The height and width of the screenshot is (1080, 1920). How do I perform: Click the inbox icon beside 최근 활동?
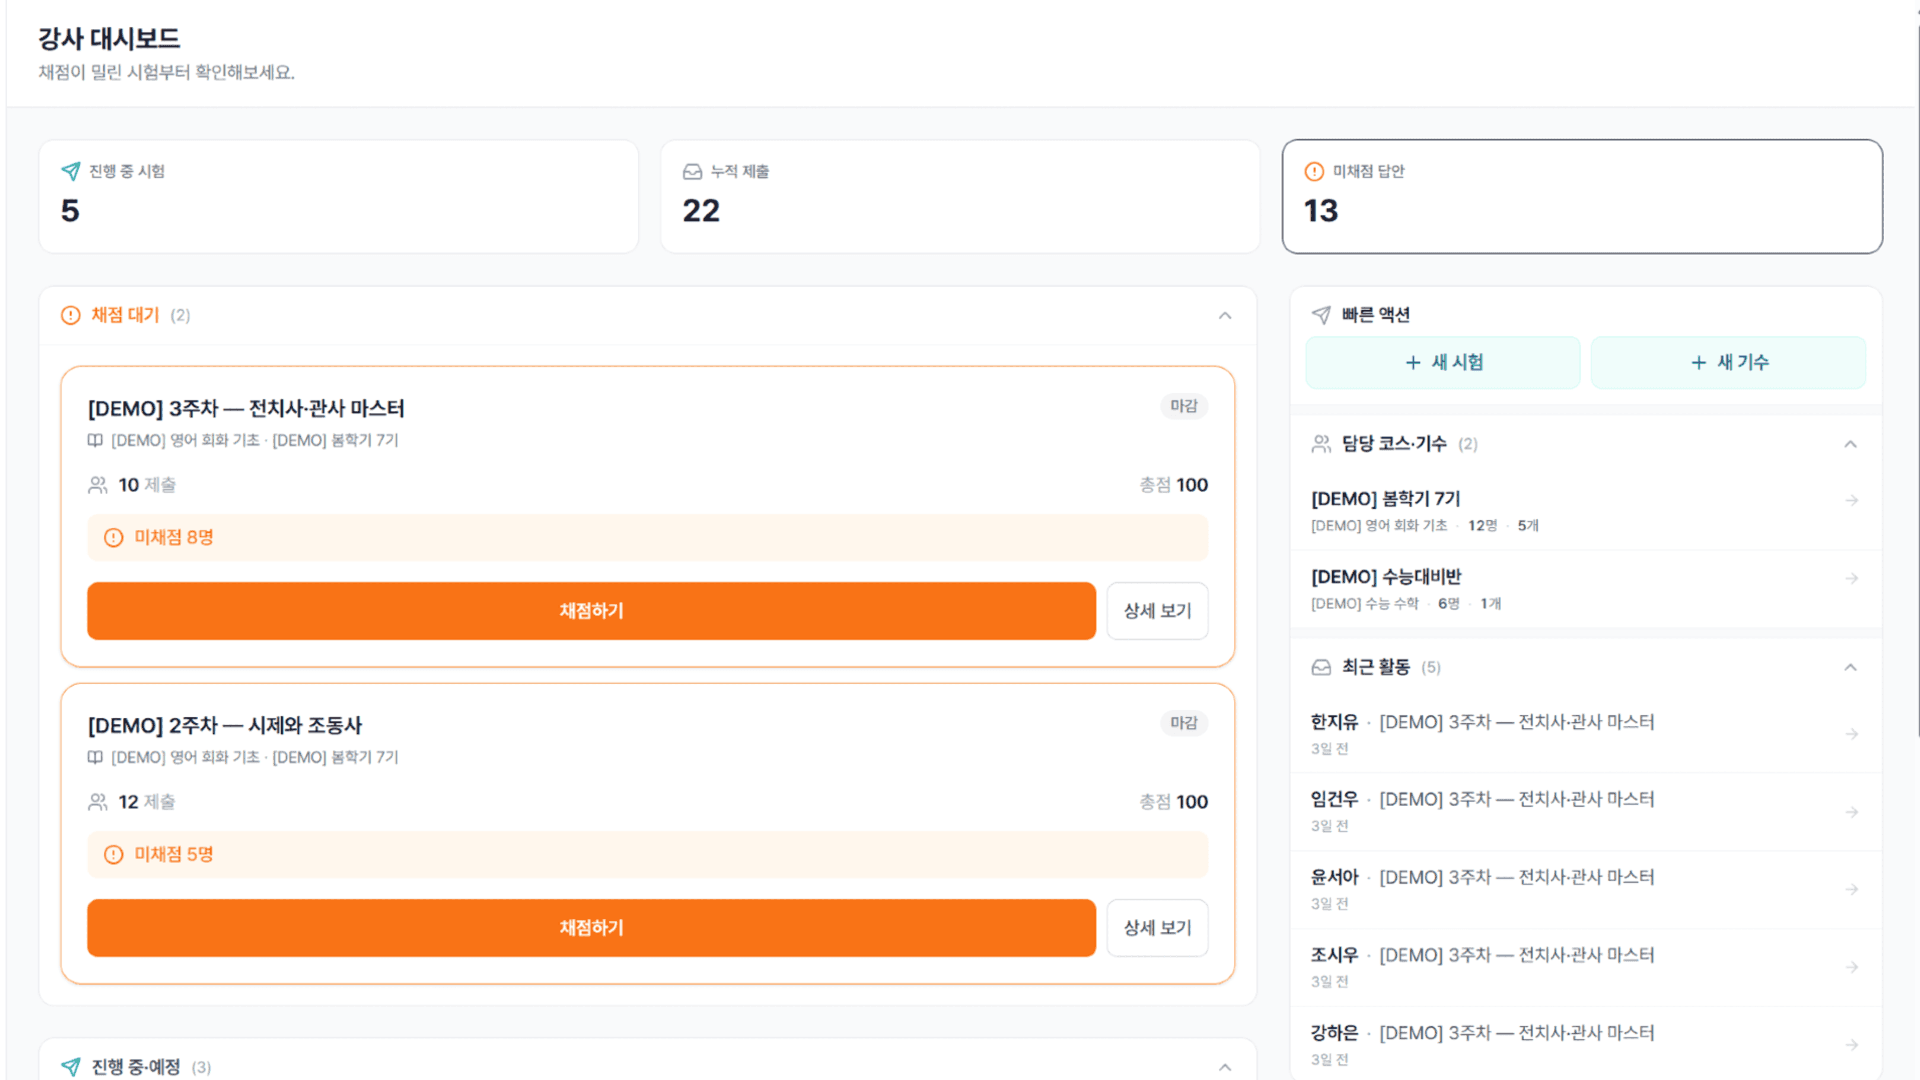(1321, 667)
